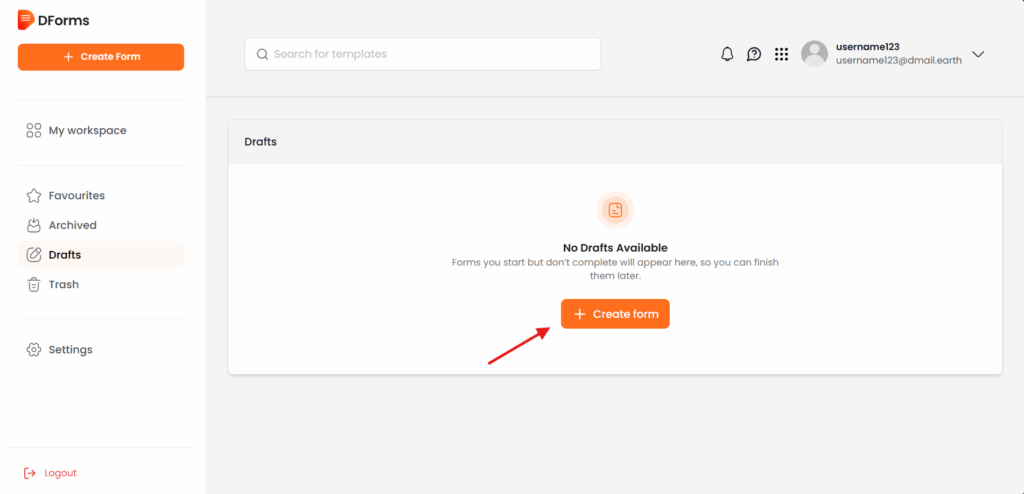Focus the Search for templates field

tap(430, 54)
